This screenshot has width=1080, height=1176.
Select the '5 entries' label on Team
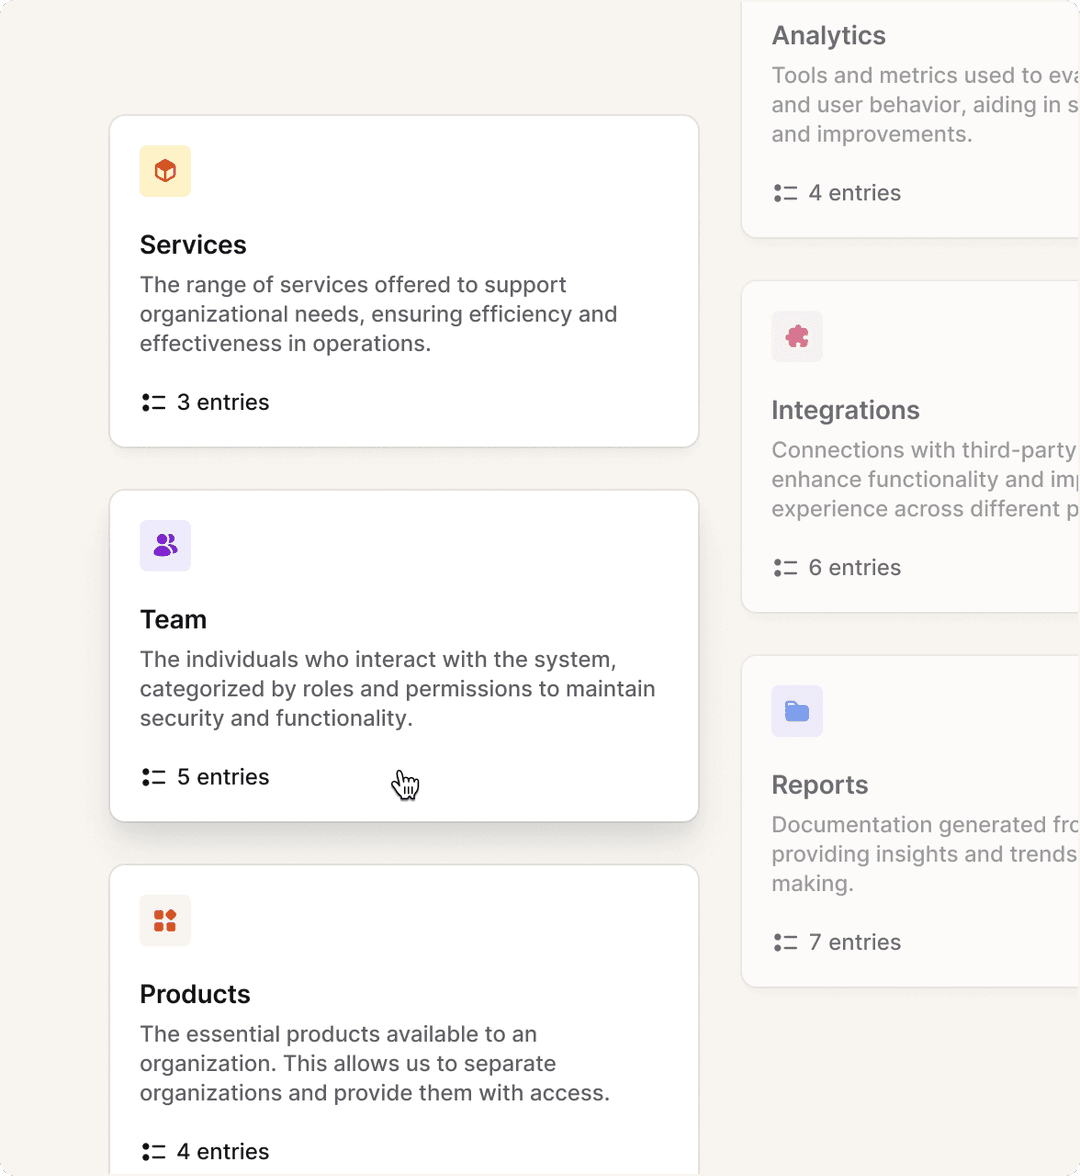(223, 777)
